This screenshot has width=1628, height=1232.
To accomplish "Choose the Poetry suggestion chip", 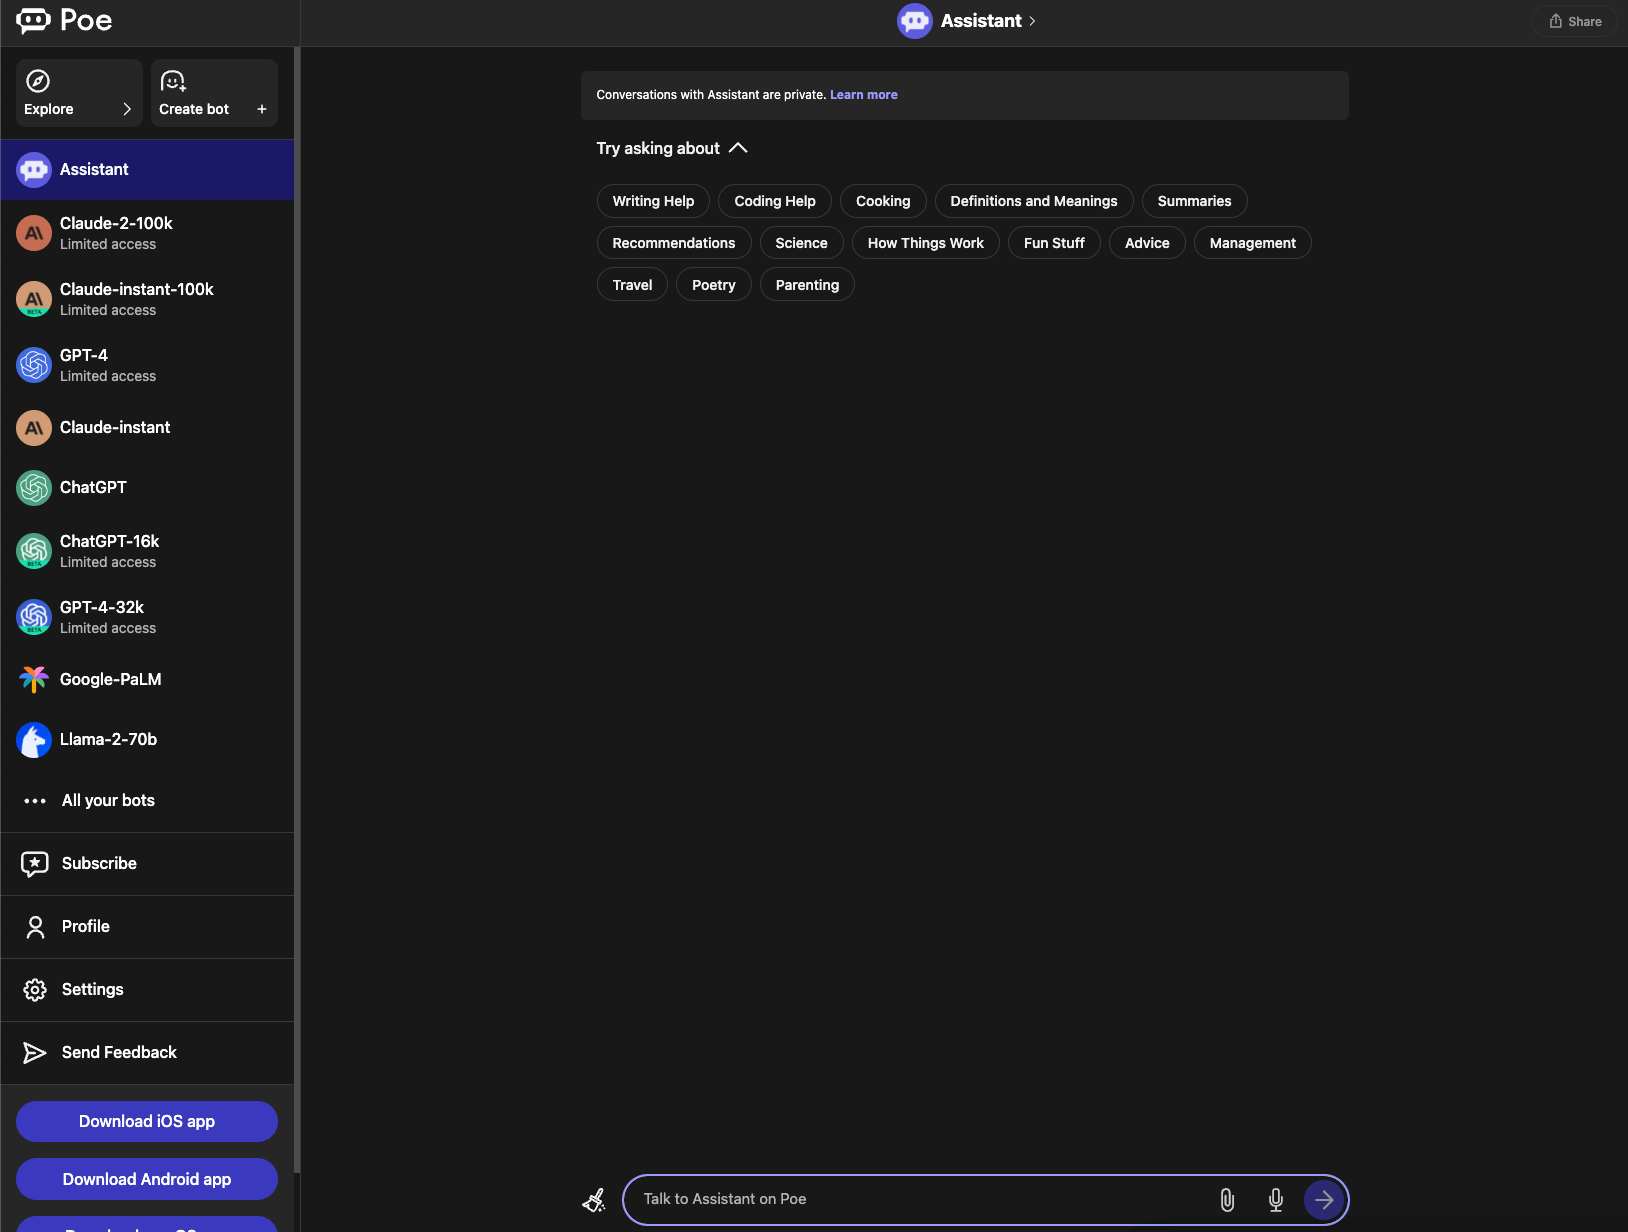I will (x=714, y=285).
